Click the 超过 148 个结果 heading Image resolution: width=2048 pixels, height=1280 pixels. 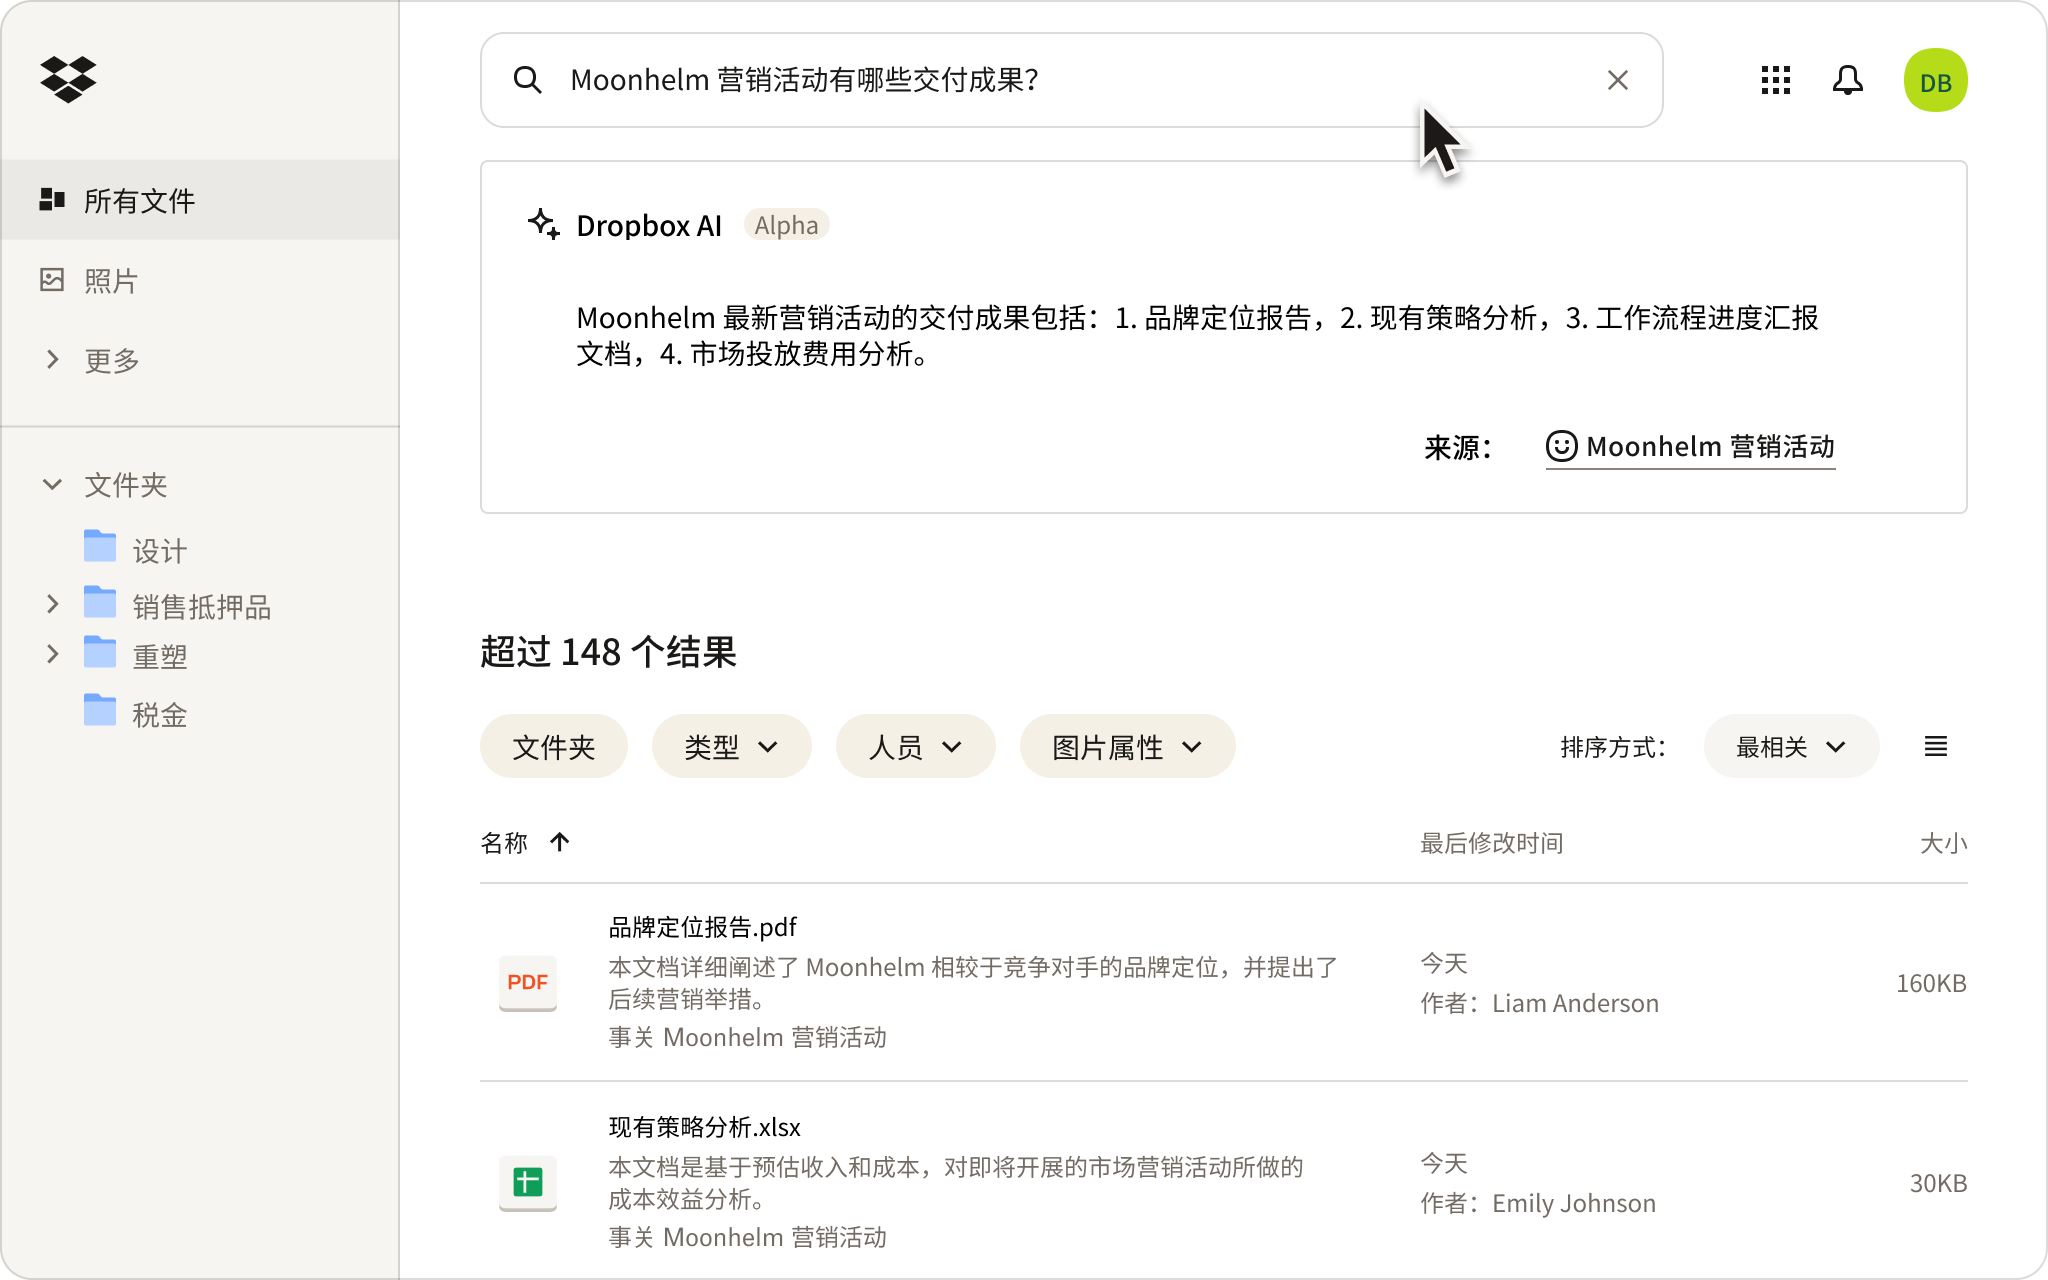point(608,652)
